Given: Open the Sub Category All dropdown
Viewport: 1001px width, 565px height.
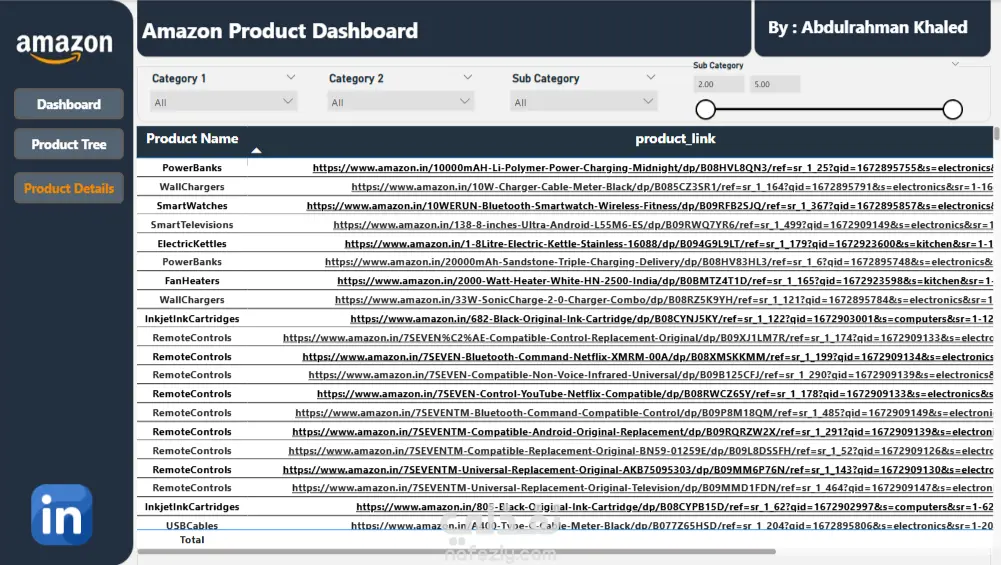Looking at the screenshot, I should click(x=583, y=102).
